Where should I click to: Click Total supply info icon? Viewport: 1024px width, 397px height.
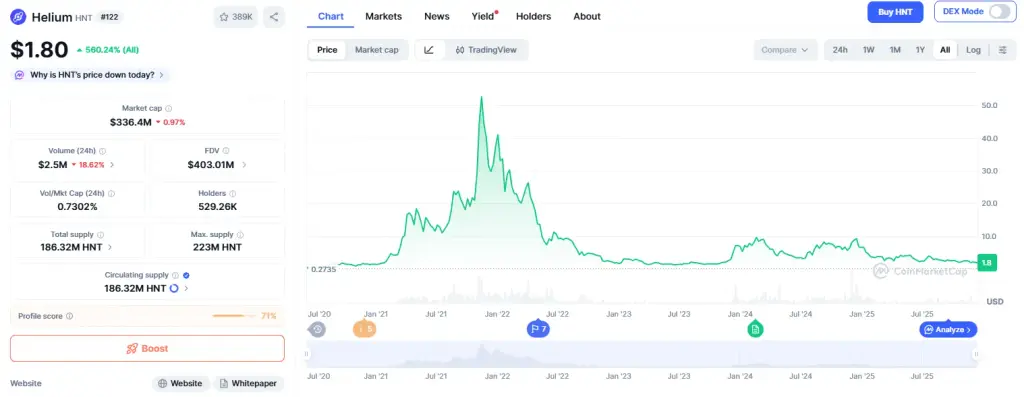(100, 234)
